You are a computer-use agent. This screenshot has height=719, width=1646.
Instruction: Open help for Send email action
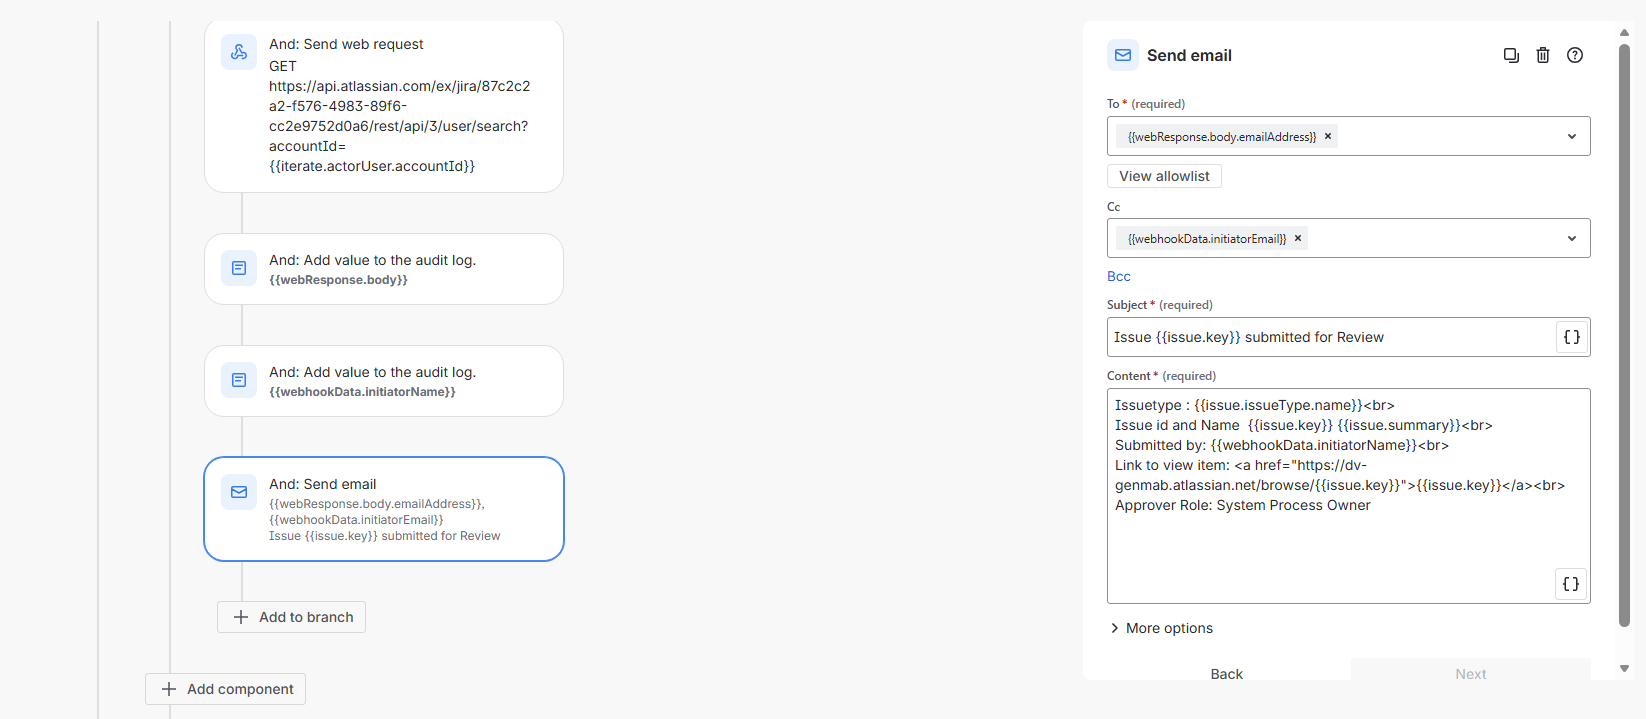pos(1575,55)
